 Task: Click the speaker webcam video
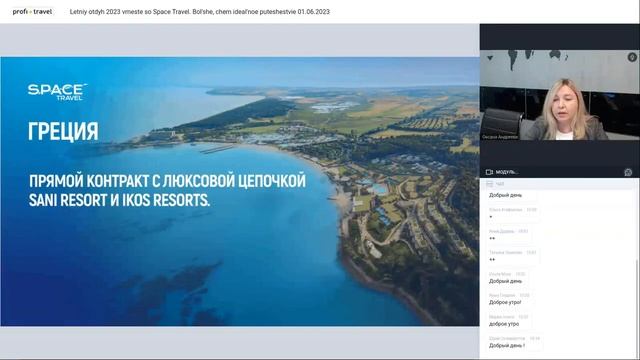pos(560,95)
